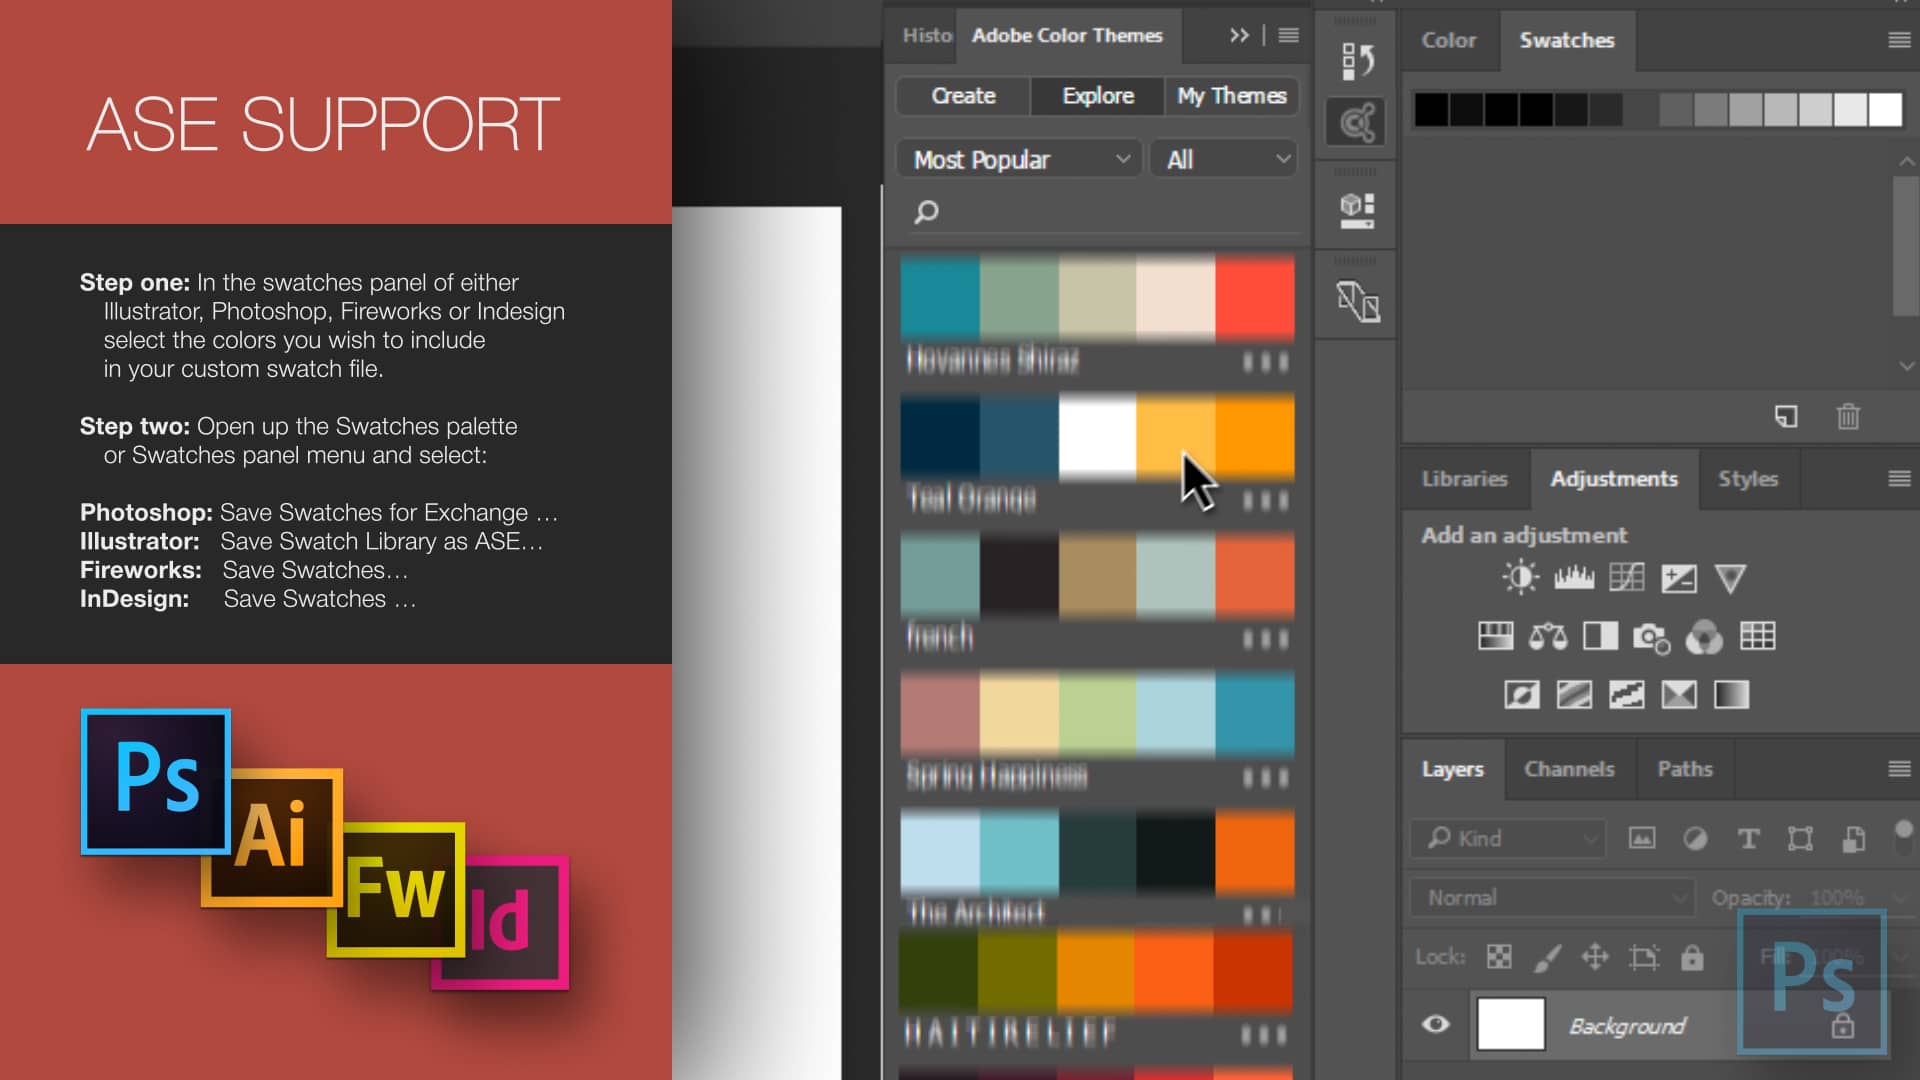Hide the Background layer
This screenshot has height=1080, width=1920.
pyautogui.click(x=1437, y=1025)
